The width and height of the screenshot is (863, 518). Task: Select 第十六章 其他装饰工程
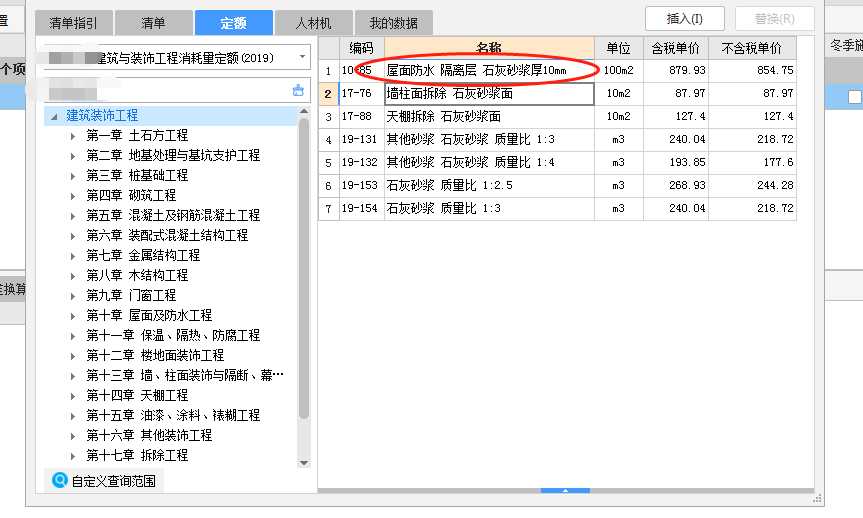coord(149,435)
